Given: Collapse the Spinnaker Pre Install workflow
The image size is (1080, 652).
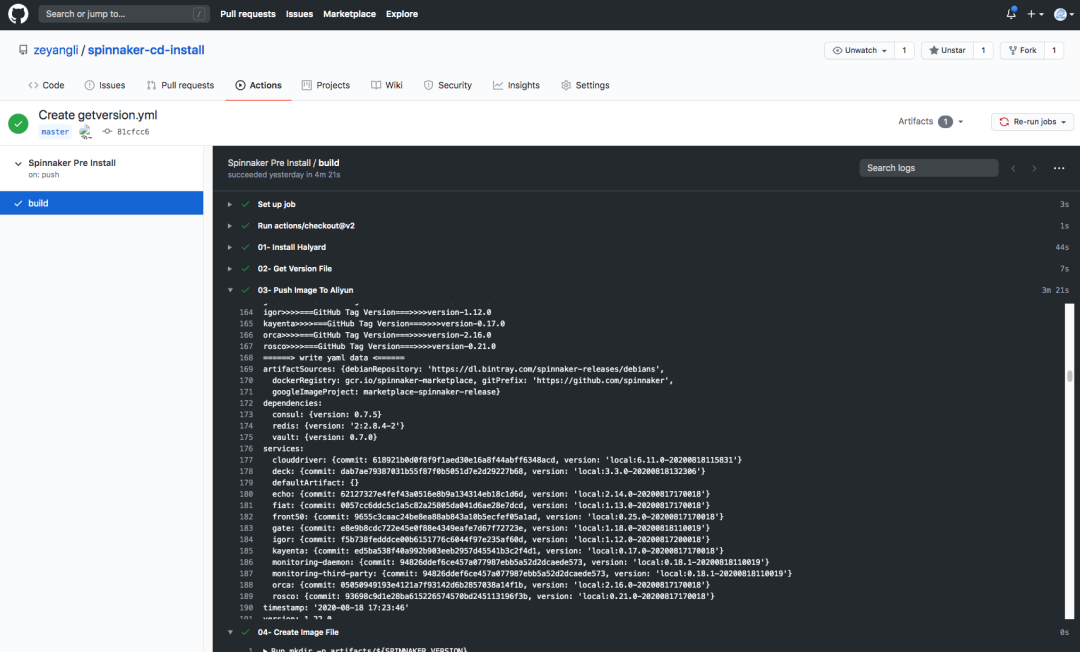Looking at the screenshot, I should tap(18, 164).
